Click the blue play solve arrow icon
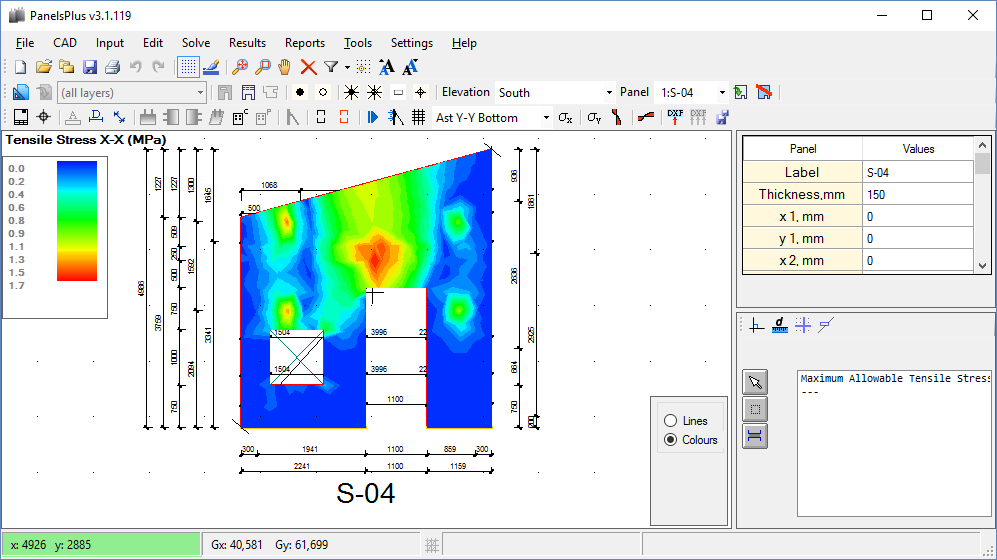 point(373,117)
